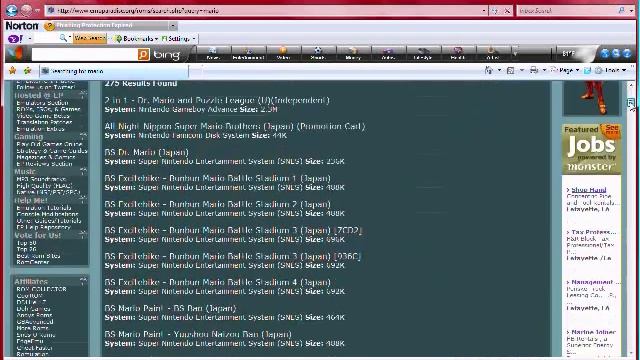
Task: Collapse the 'Help Me!' sidebar section
Action: [x=83, y=199]
